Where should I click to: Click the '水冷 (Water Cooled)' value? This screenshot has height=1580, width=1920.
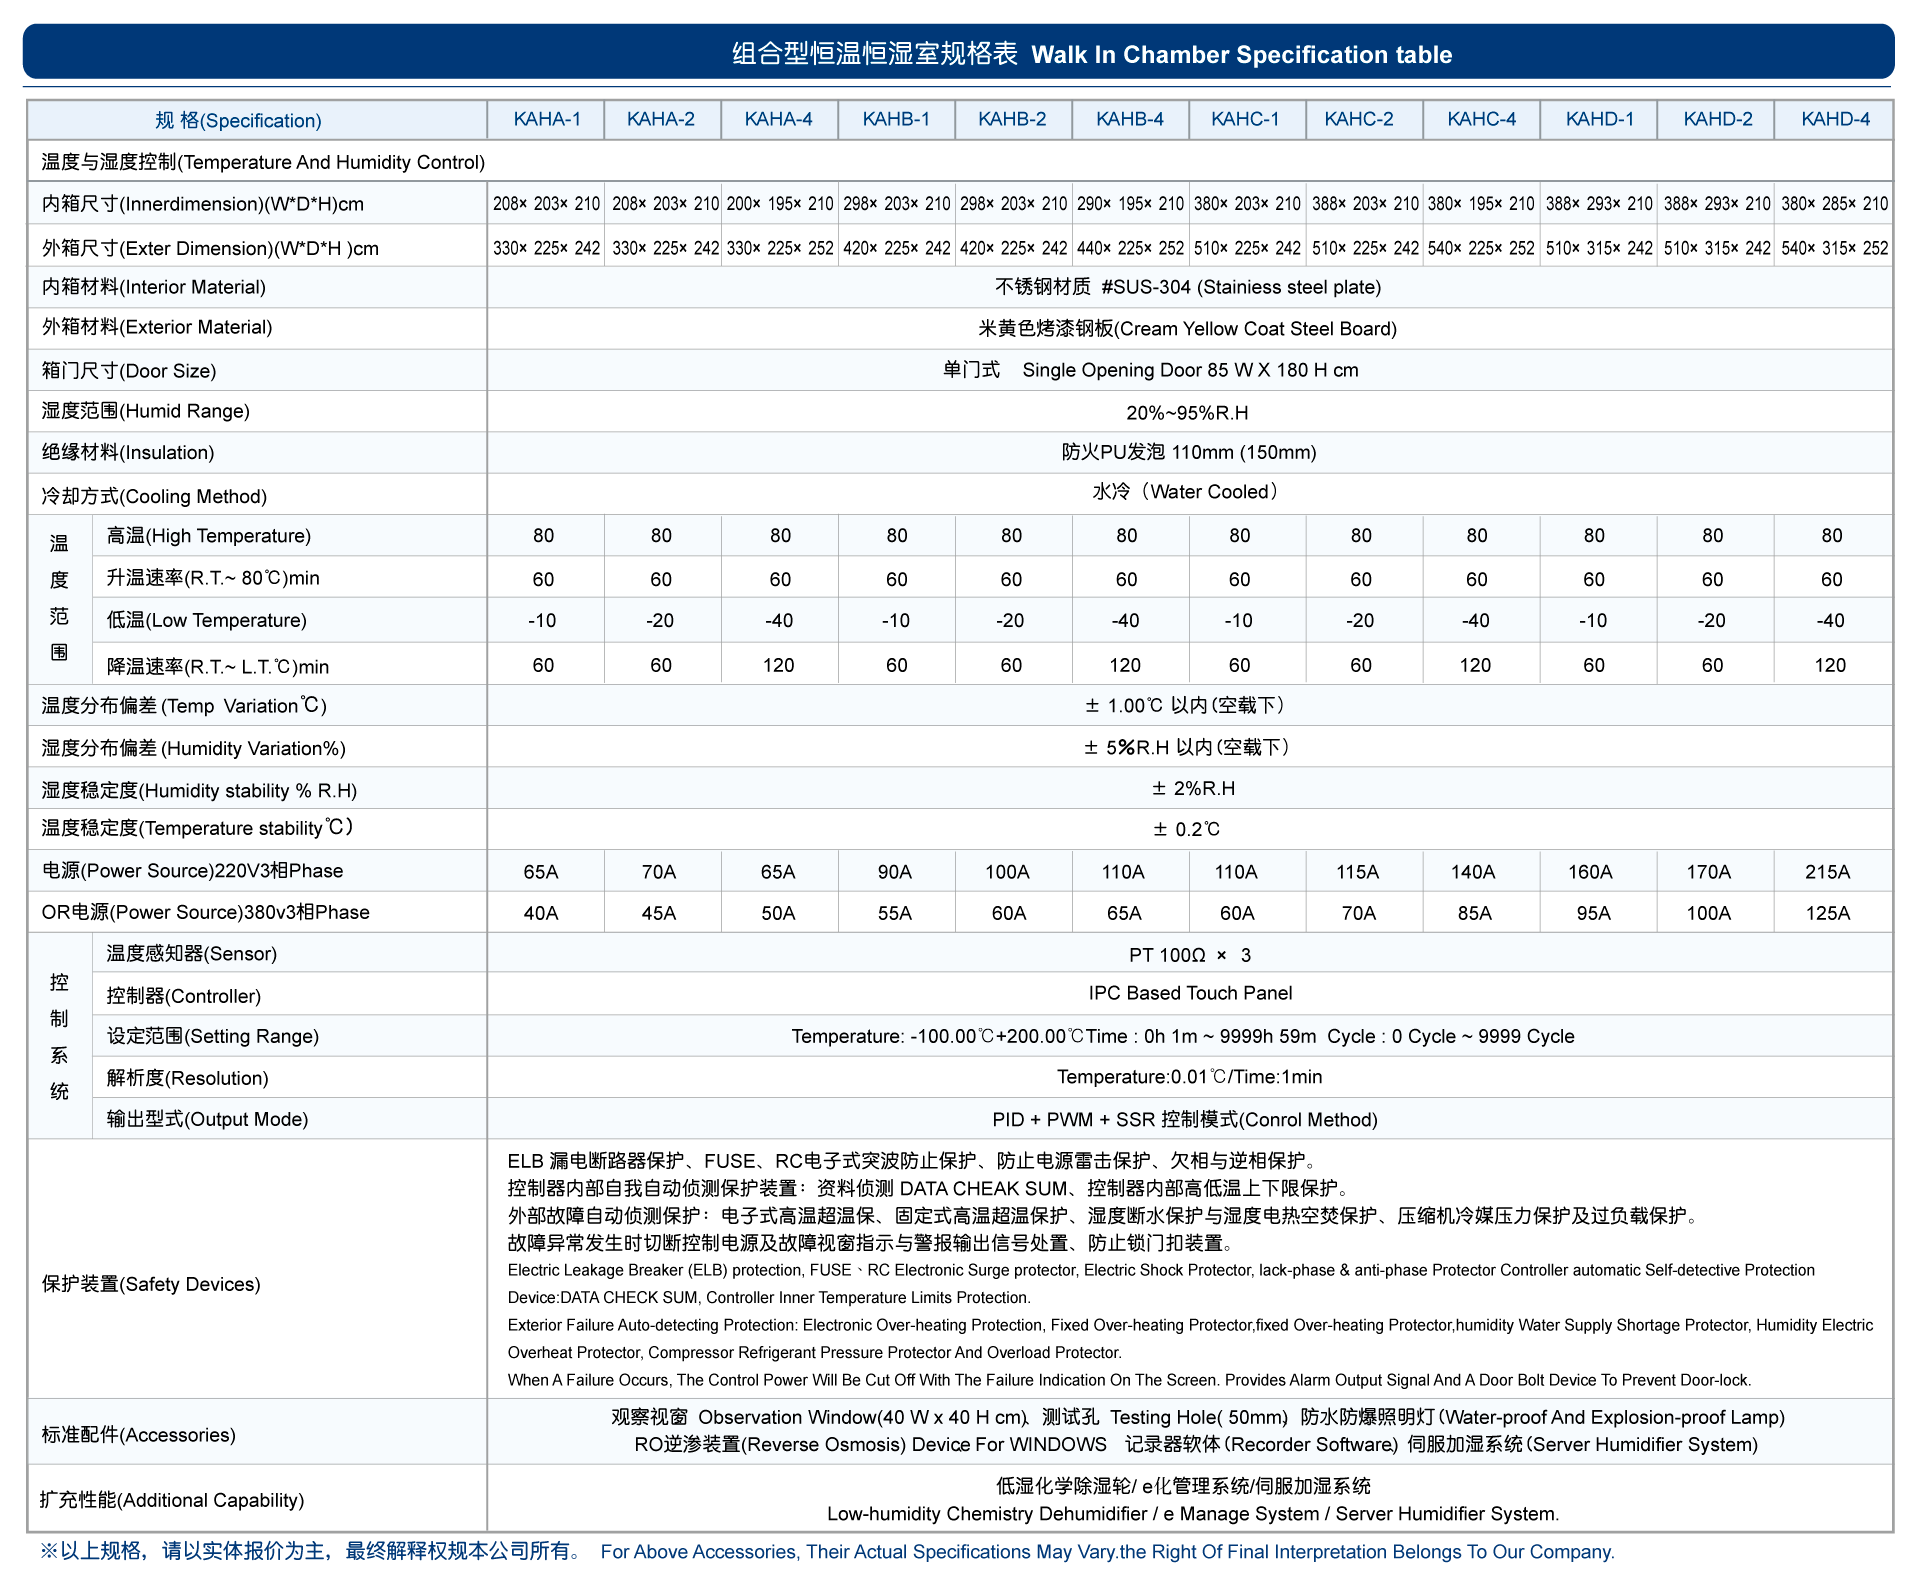[x=1186, y=491]
